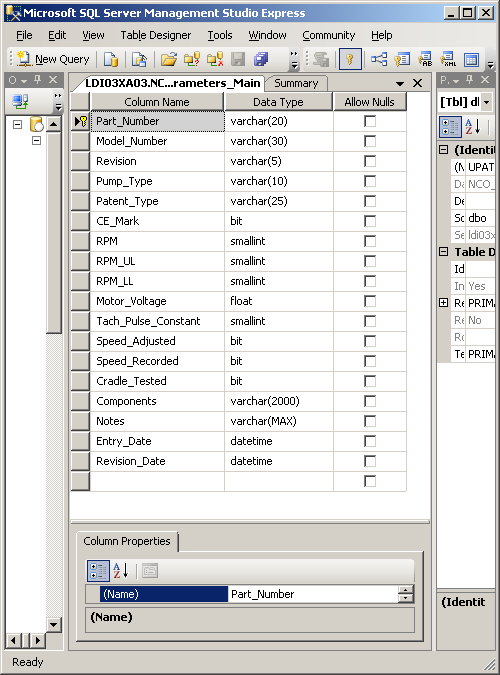Collapse the Table Designer section in Properties
This screenshot has height=675, width=500.
[x=444, y=251]
